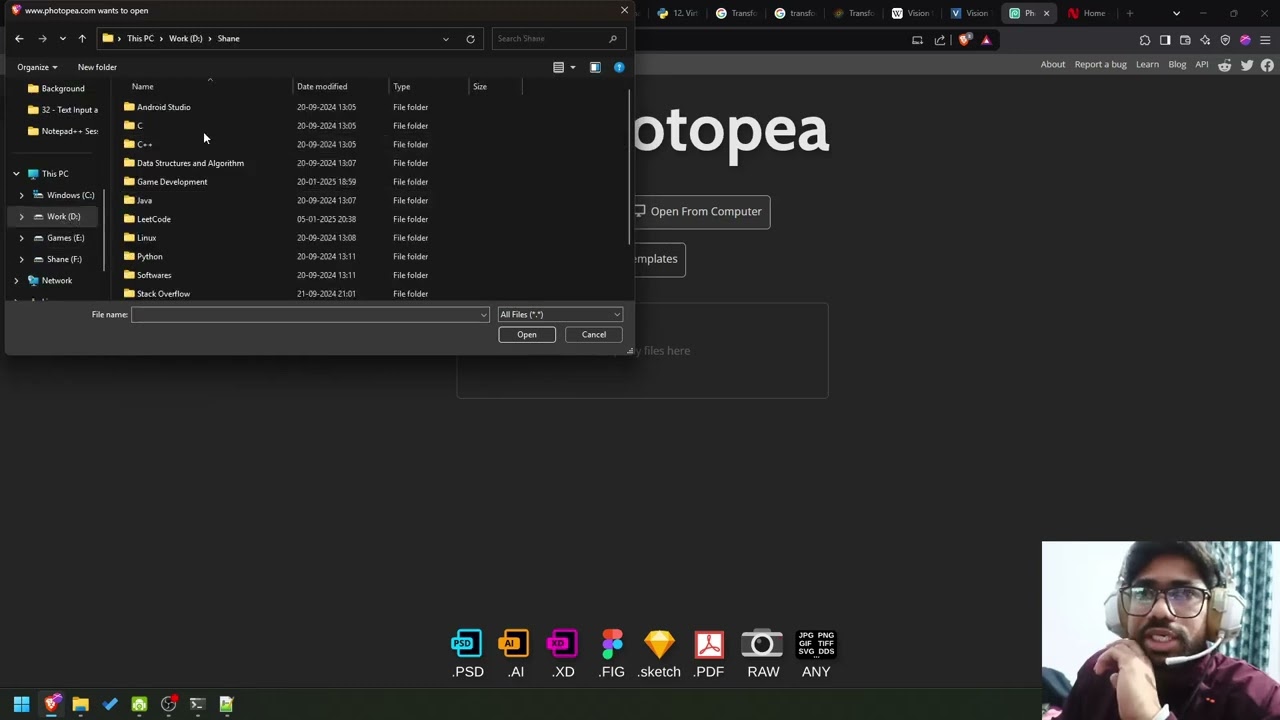Open Notepad++ from the taskbar
The width and height of the screenshot is (1280, 720).
226,704
